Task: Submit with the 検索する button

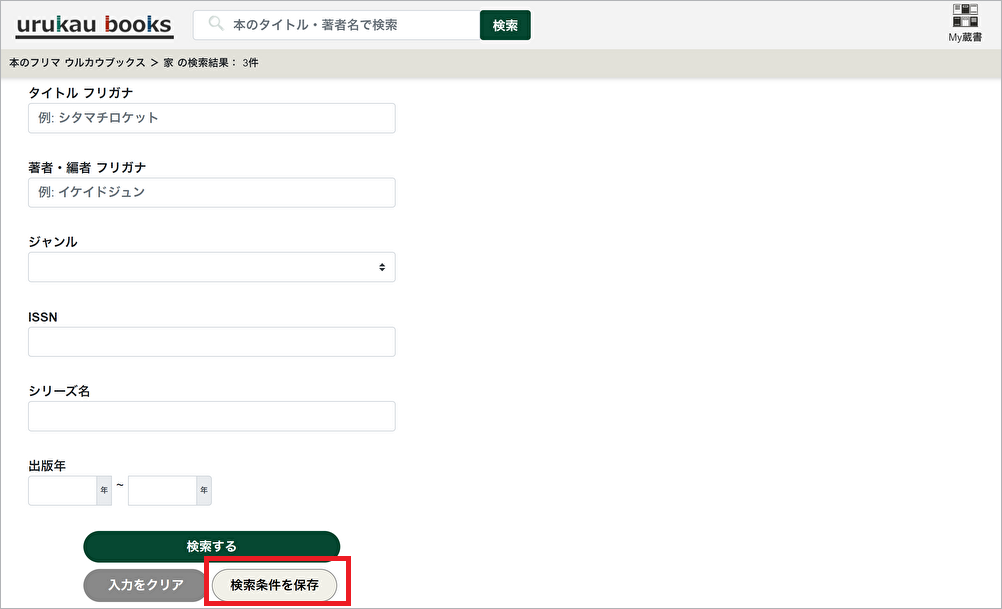Action: coord(211,546)
